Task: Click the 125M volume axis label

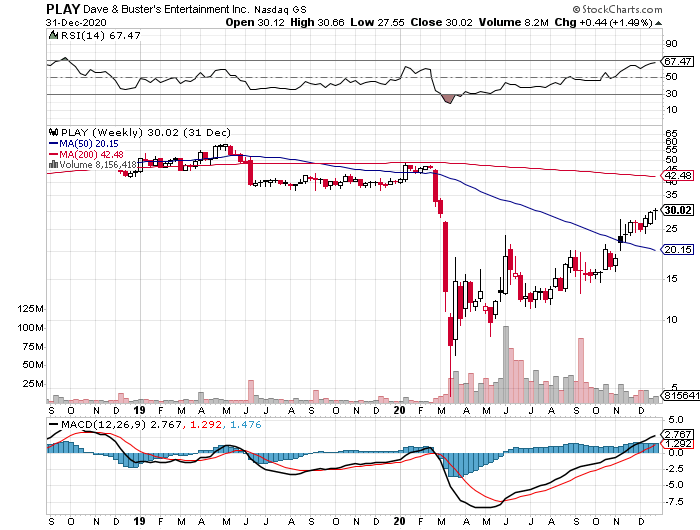Action: (30, 309)
